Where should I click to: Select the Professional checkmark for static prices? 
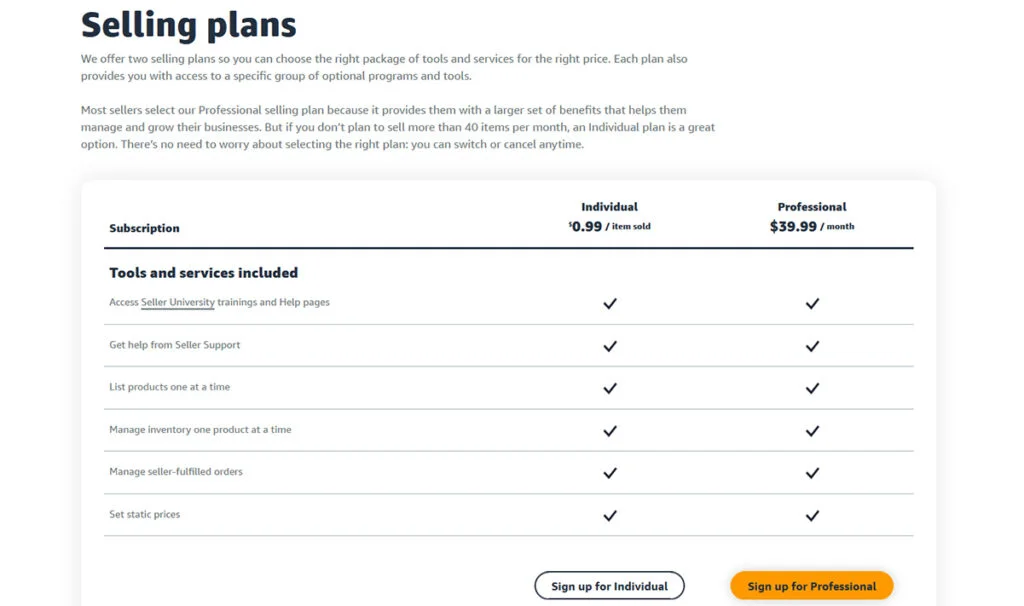tap(812, 515)
